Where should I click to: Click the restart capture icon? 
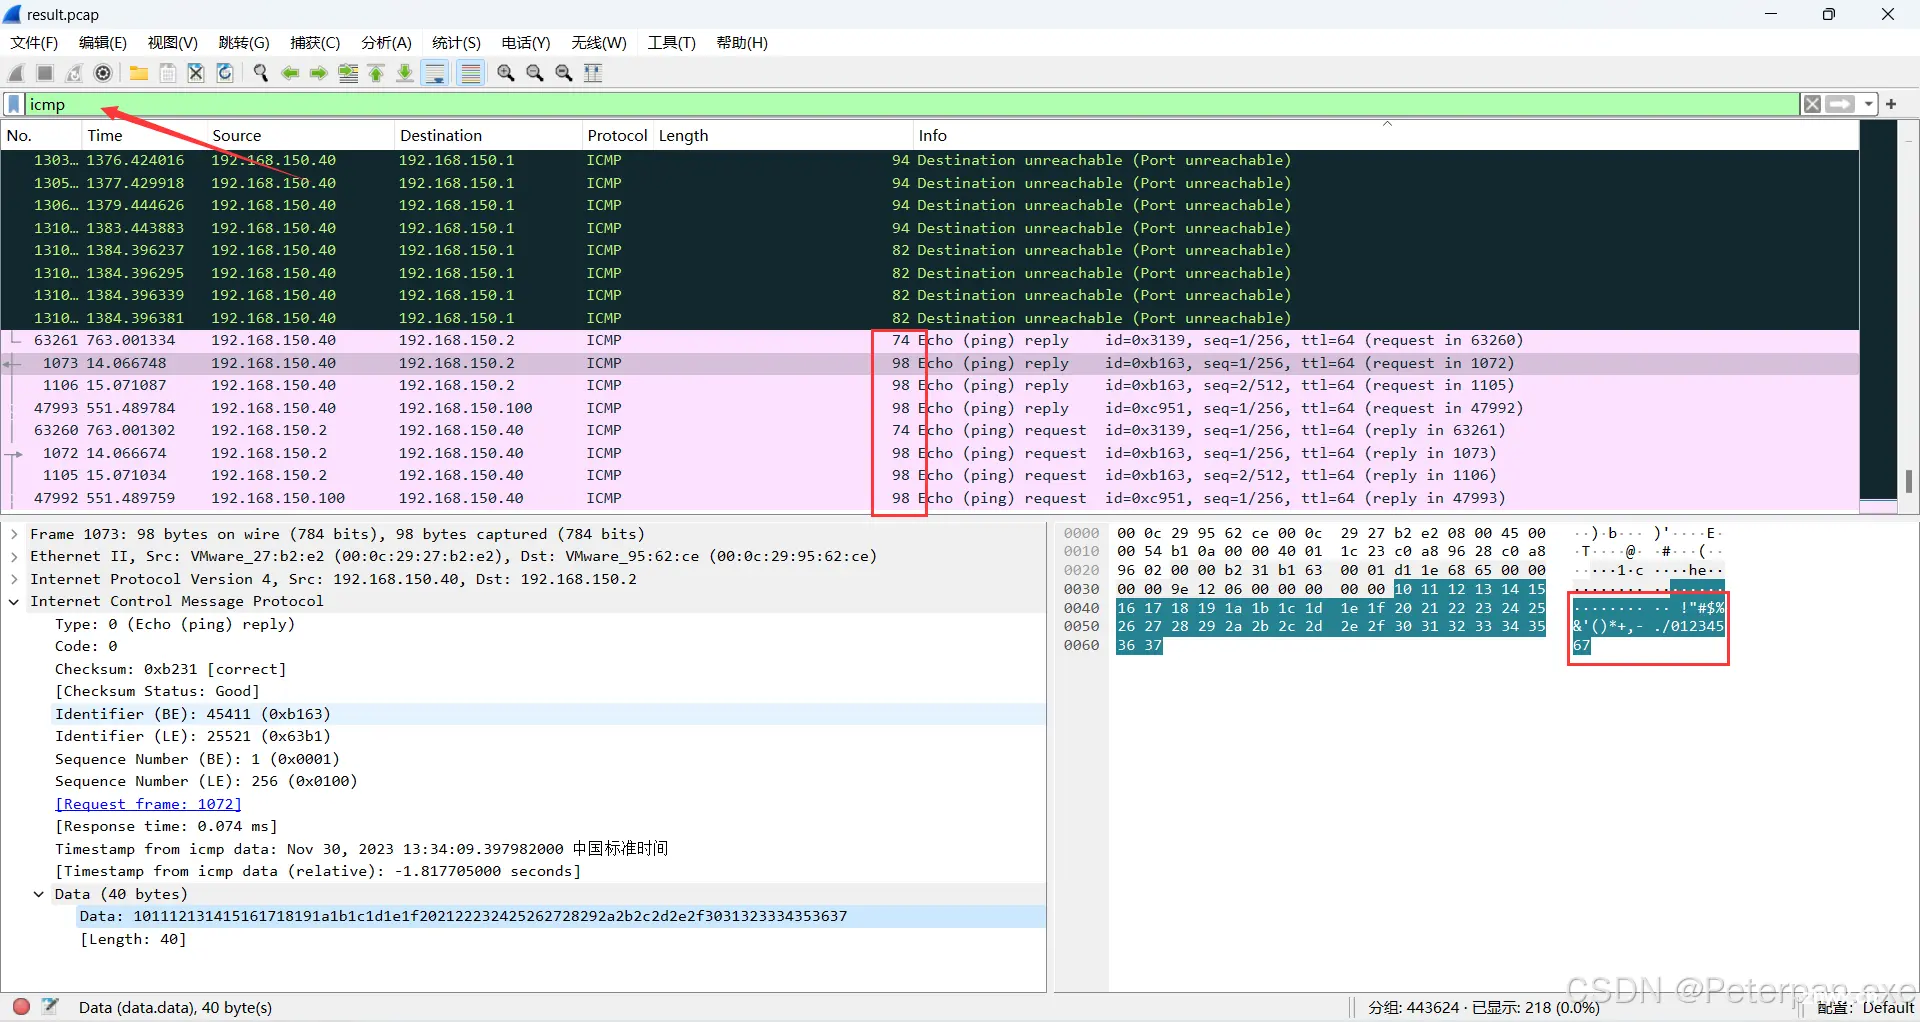[74, 73]
